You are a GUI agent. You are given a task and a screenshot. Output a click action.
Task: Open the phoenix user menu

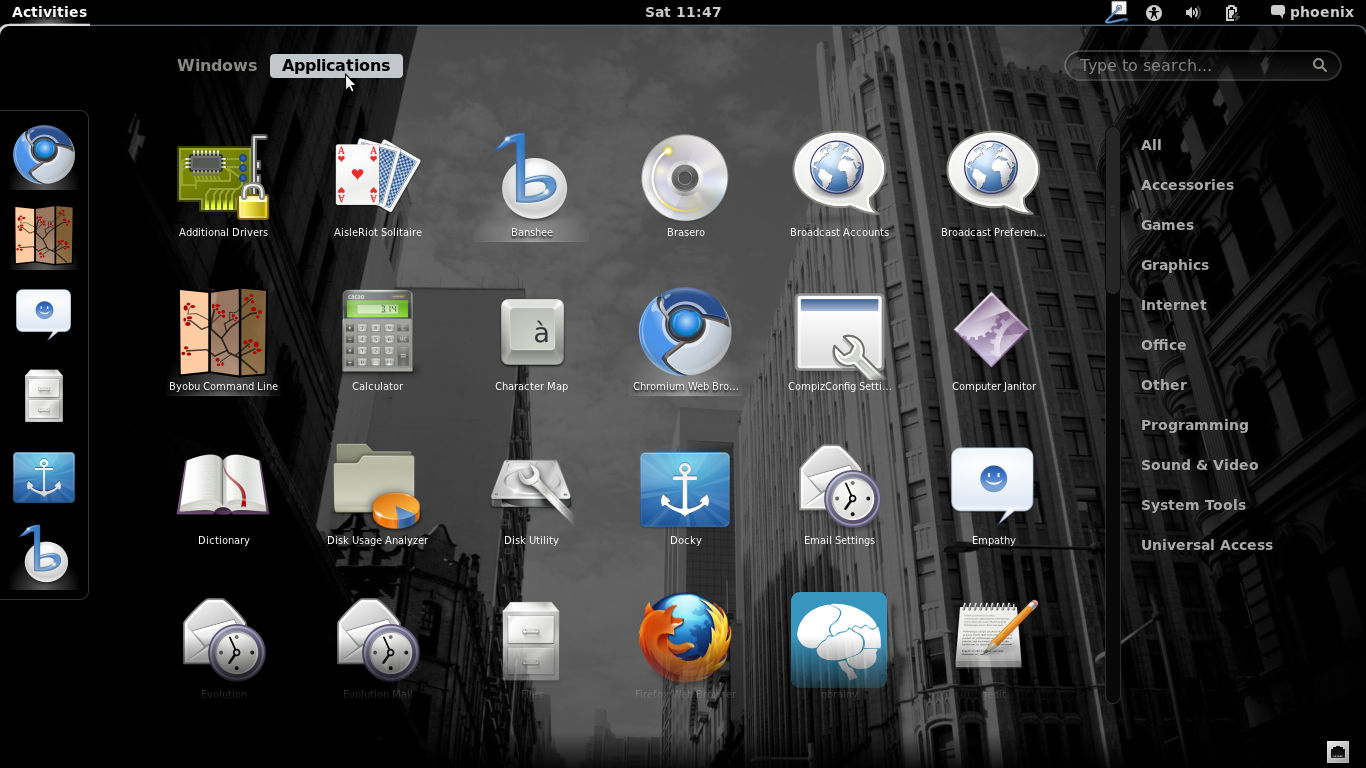tap(1311, 12)
